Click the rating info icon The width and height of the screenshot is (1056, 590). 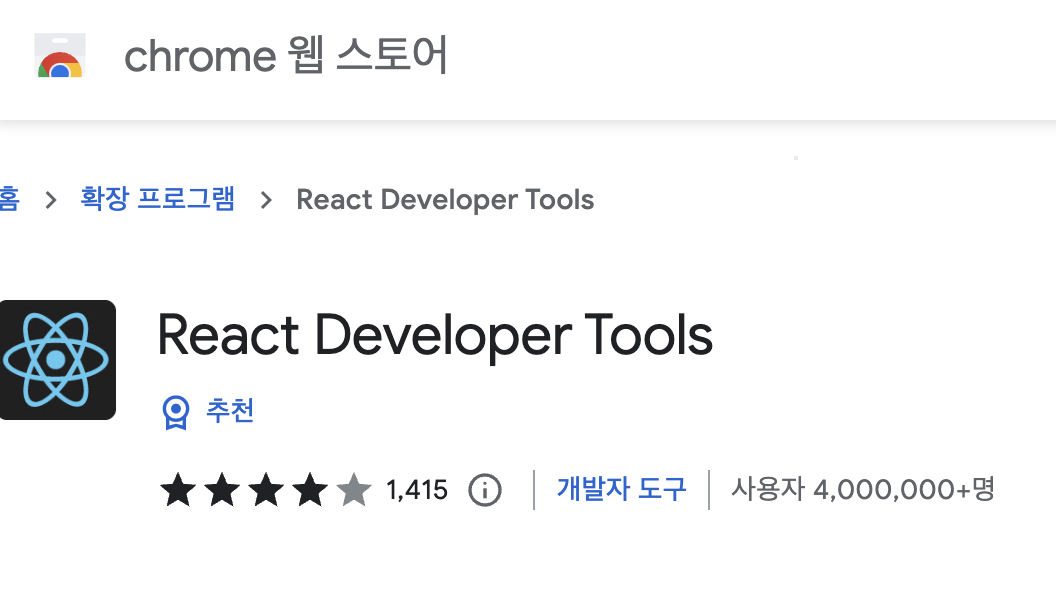pos(485,490)
